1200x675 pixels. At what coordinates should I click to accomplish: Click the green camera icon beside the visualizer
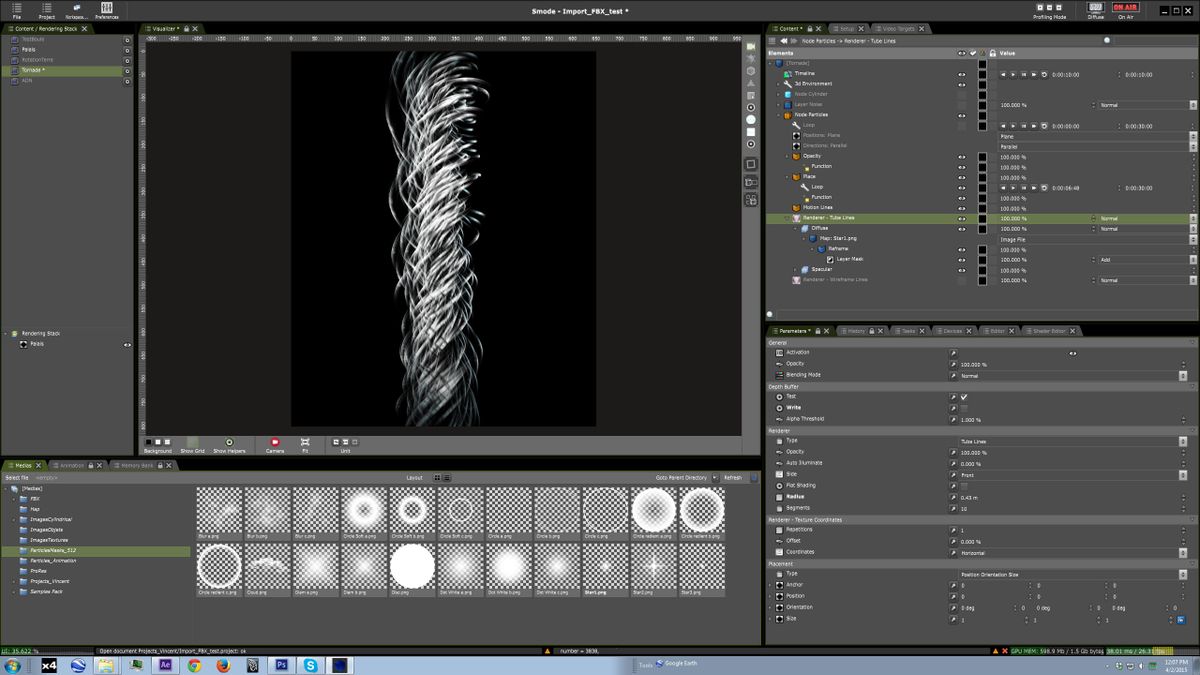[x=751, y=47]
